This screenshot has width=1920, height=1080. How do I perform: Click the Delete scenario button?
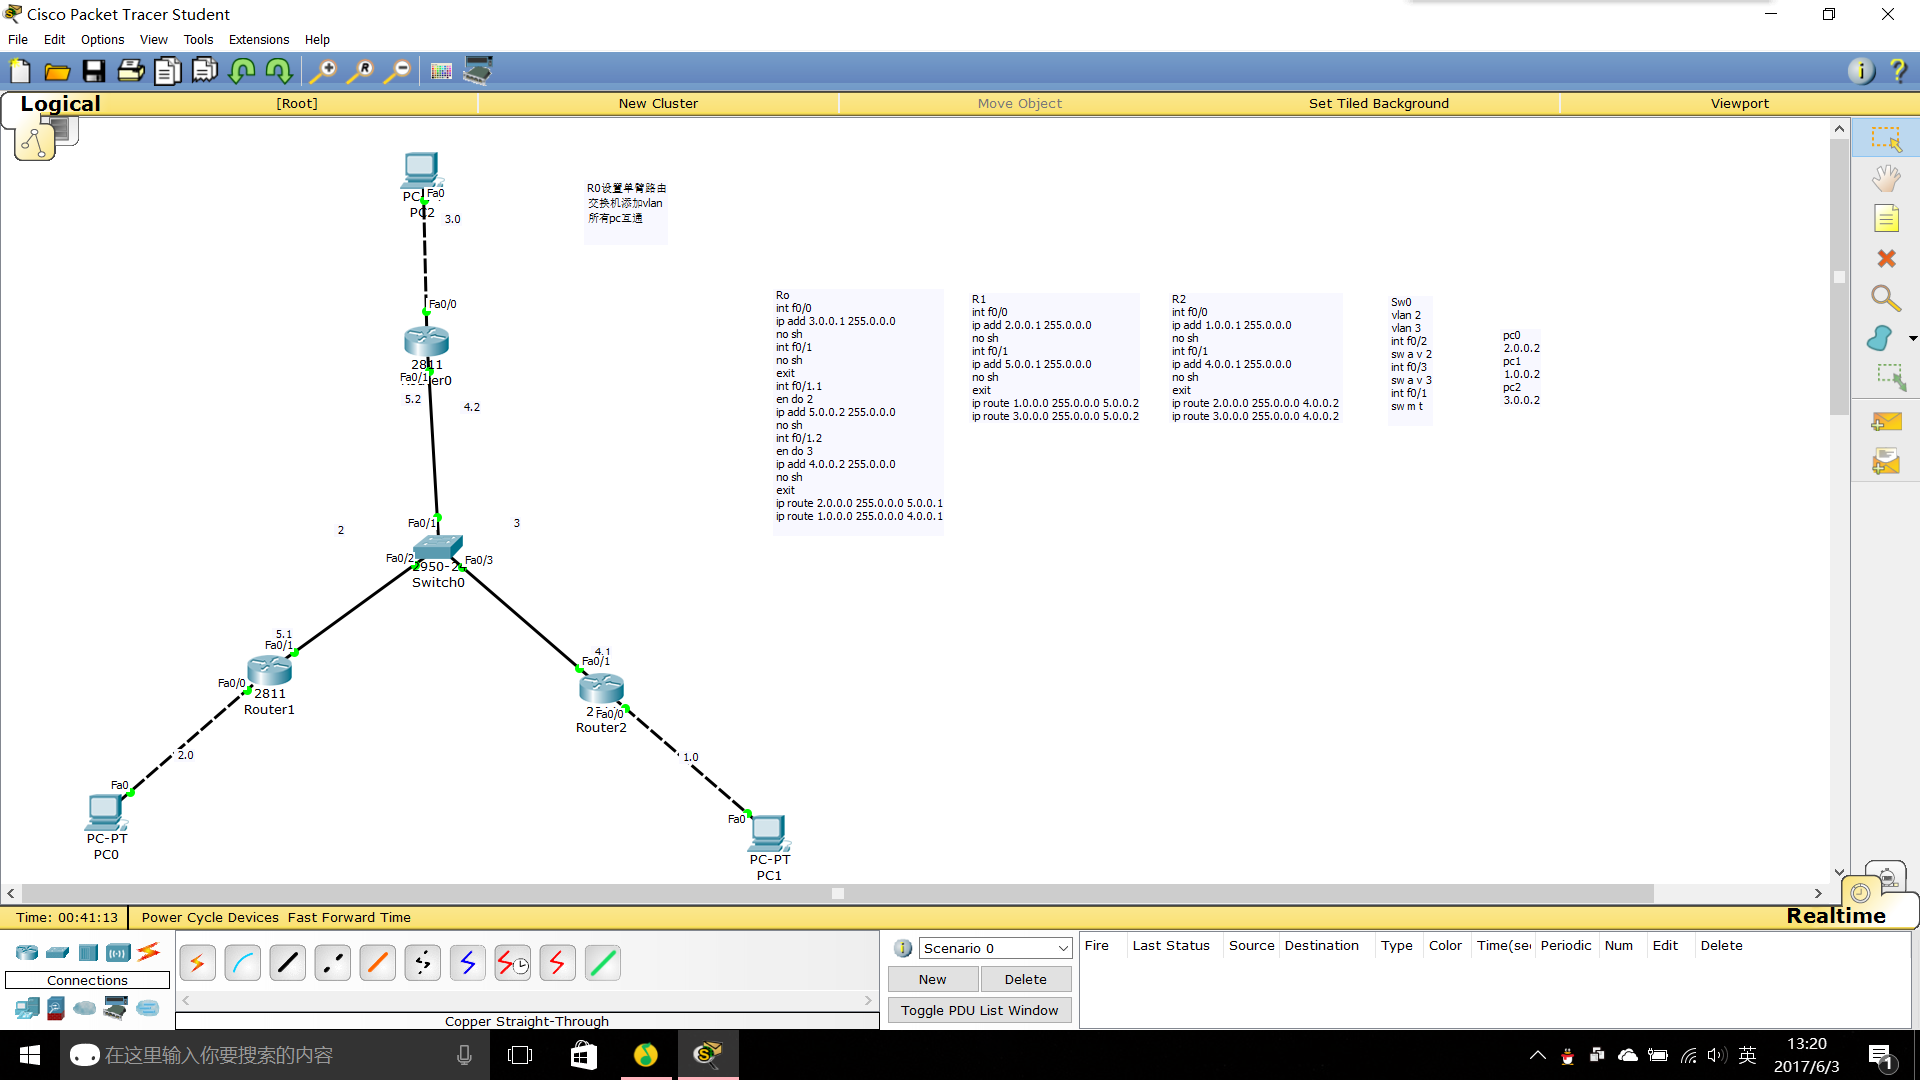point(1026,979)
